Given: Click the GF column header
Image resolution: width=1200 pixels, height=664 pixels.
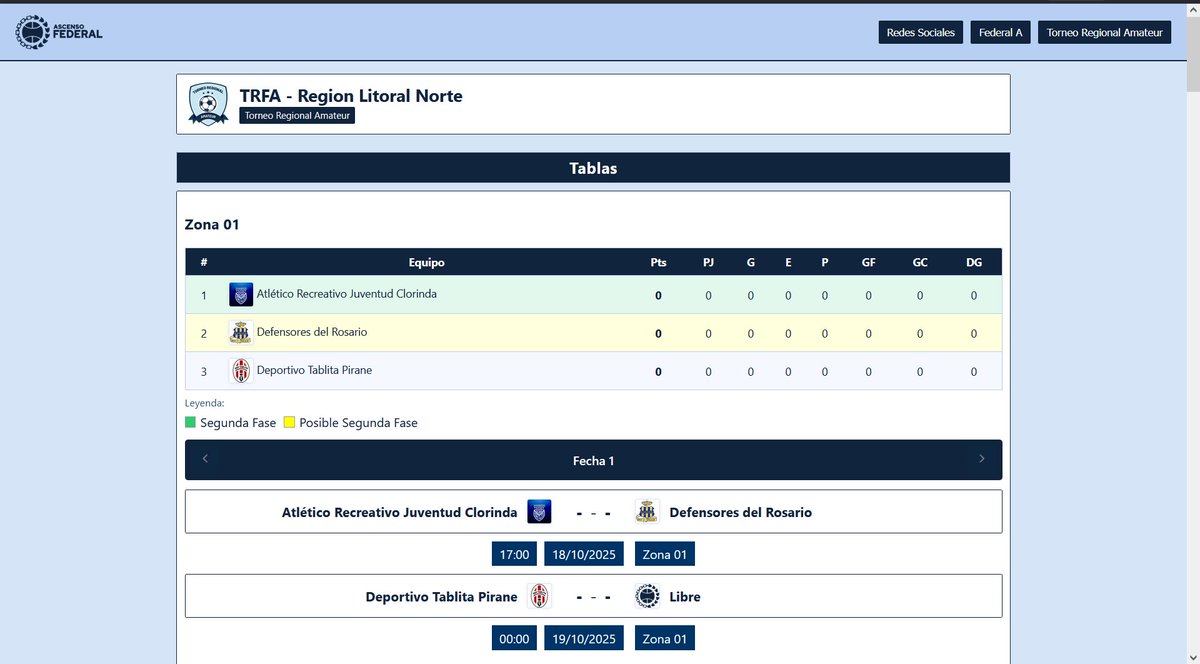Looking at the screenshot, I should coord(868,263).
